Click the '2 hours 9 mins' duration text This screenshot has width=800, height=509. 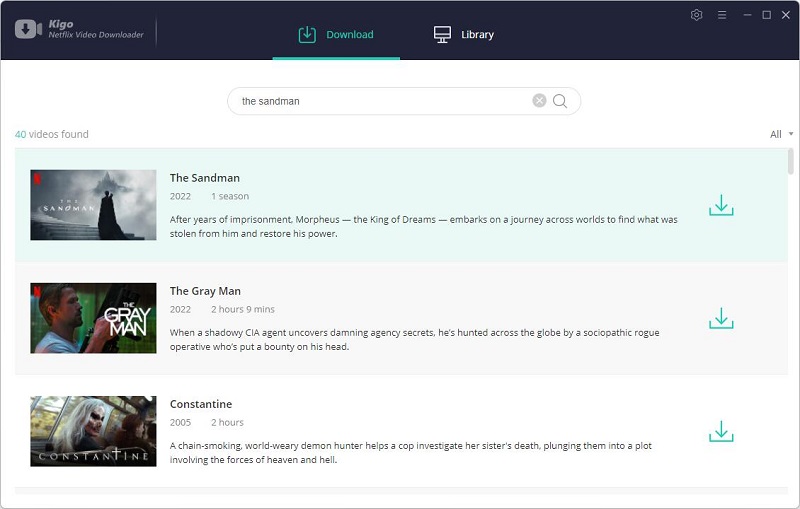point(243,310)
